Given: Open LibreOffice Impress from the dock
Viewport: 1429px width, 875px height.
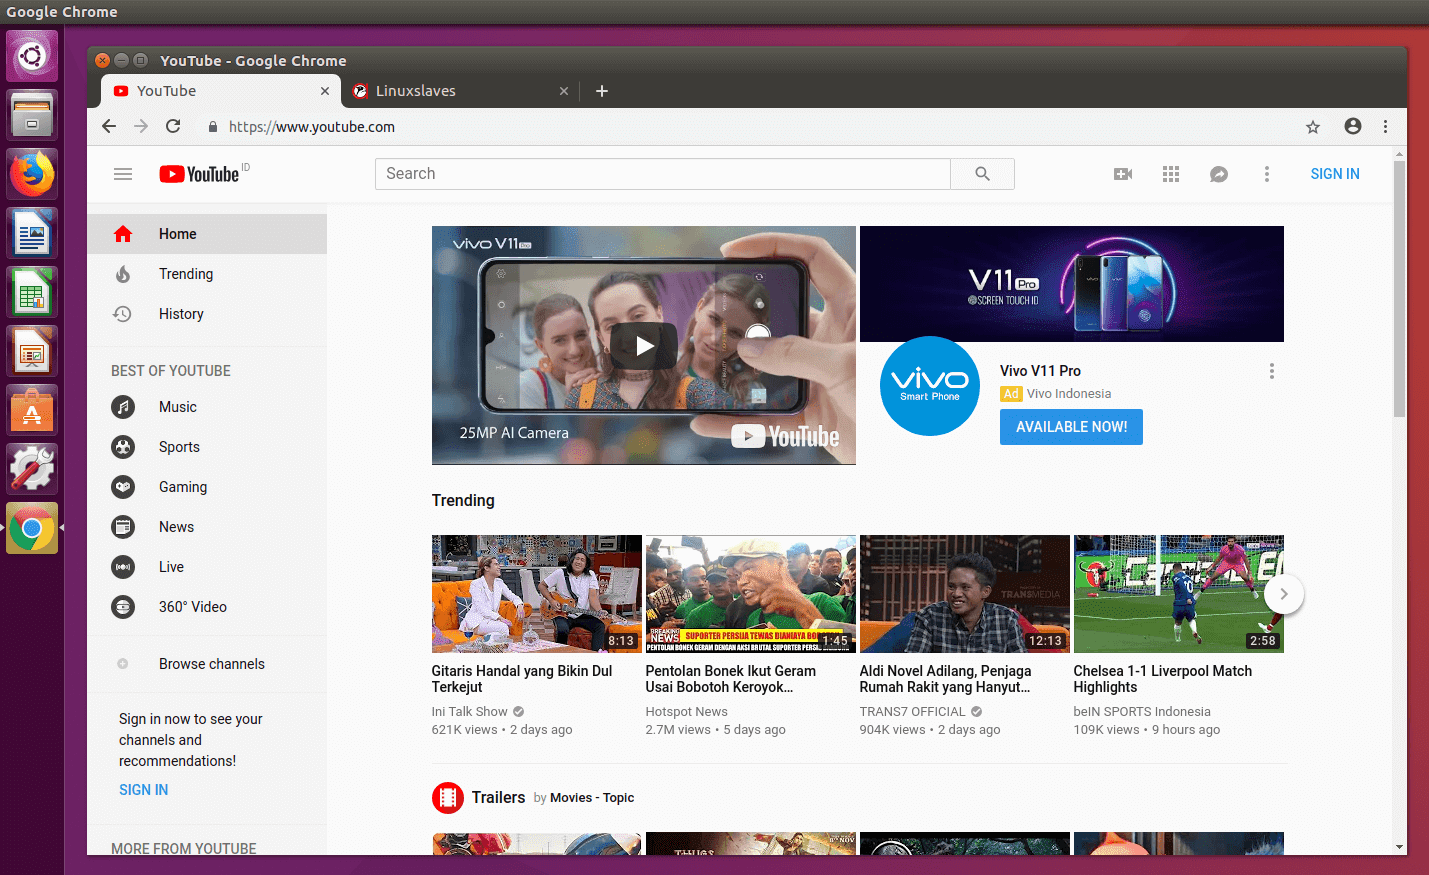Looking at the screenshot, I should [32, 352].
